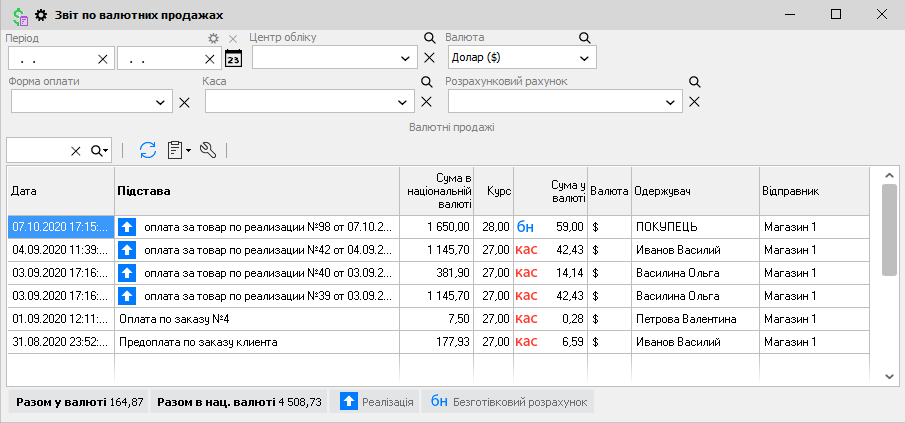
Task: Click the search magnifier above Валюта field
Action: coord(585,38)
